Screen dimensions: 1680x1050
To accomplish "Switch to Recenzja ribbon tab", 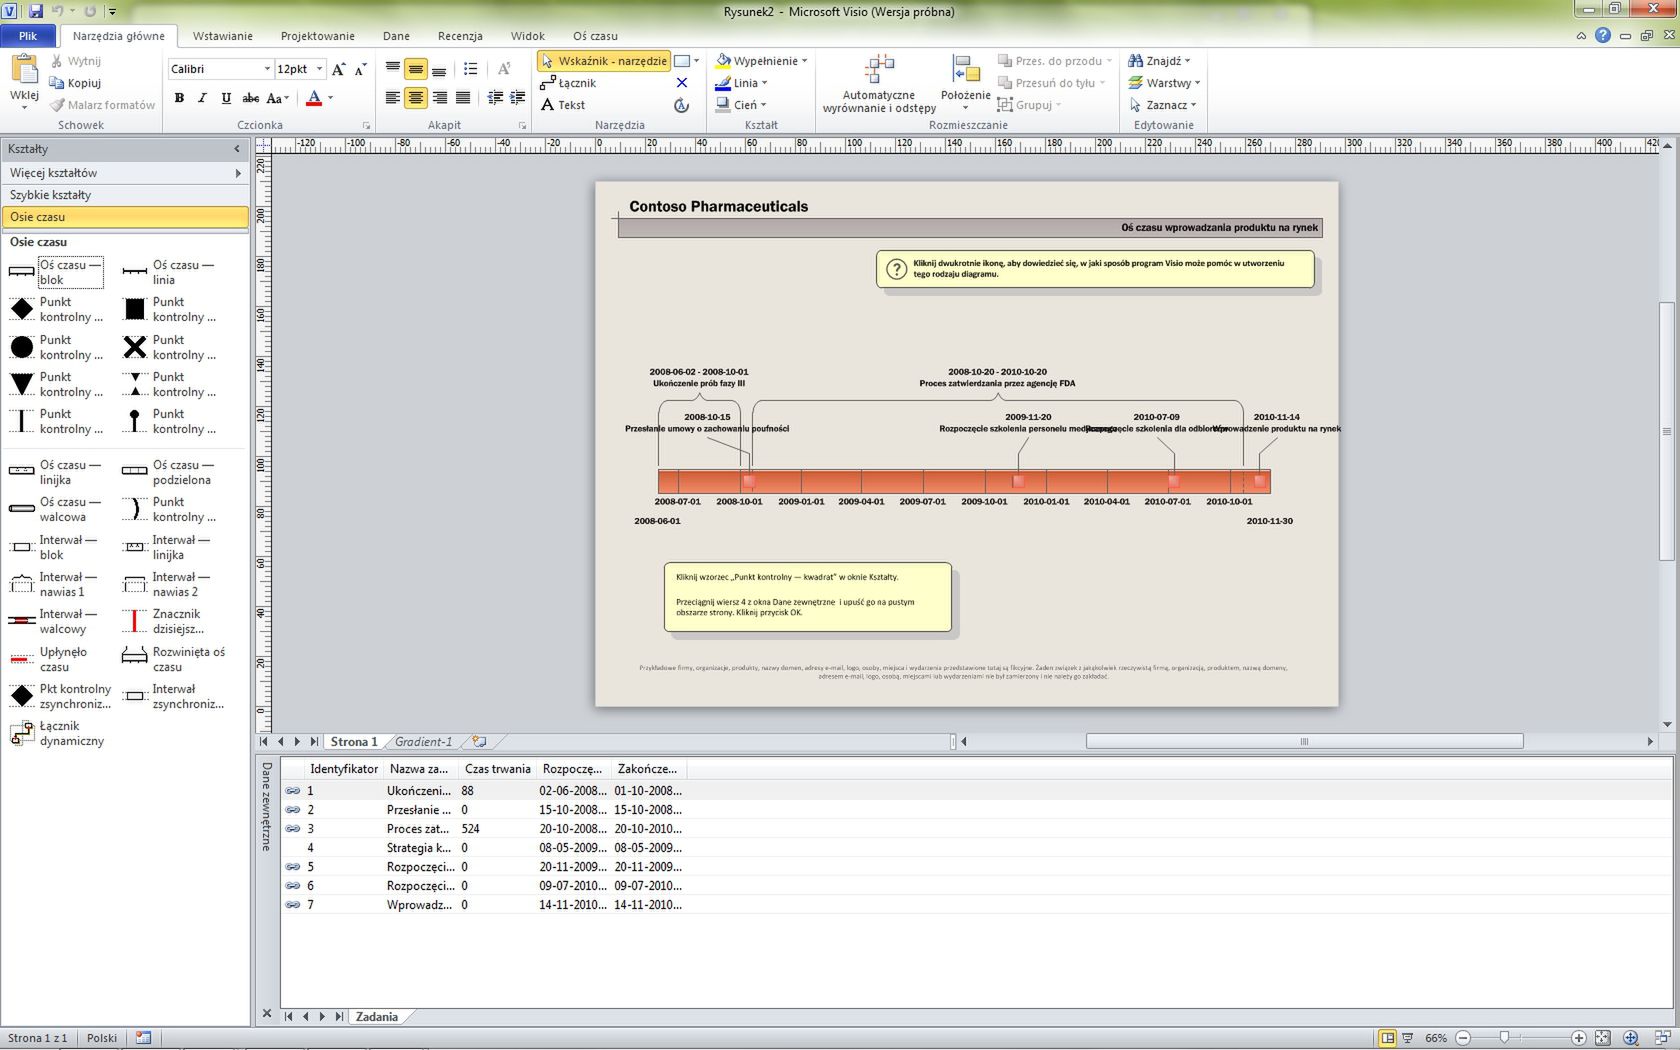I will (x=460, y=36).
